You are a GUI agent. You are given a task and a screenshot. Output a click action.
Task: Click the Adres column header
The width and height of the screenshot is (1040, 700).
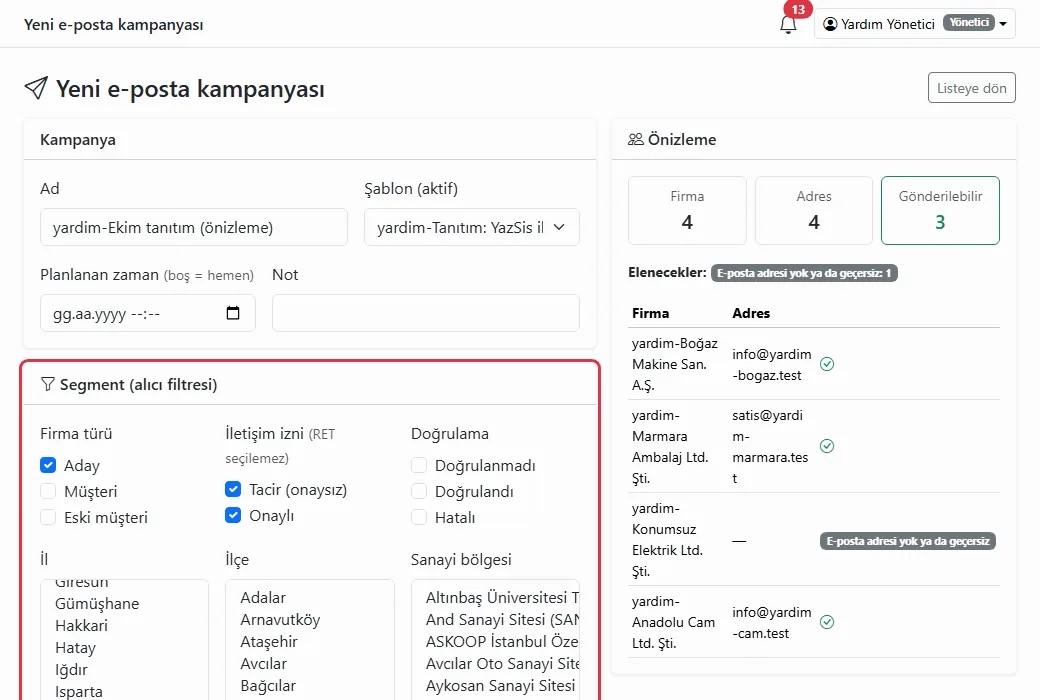(751, 313)
